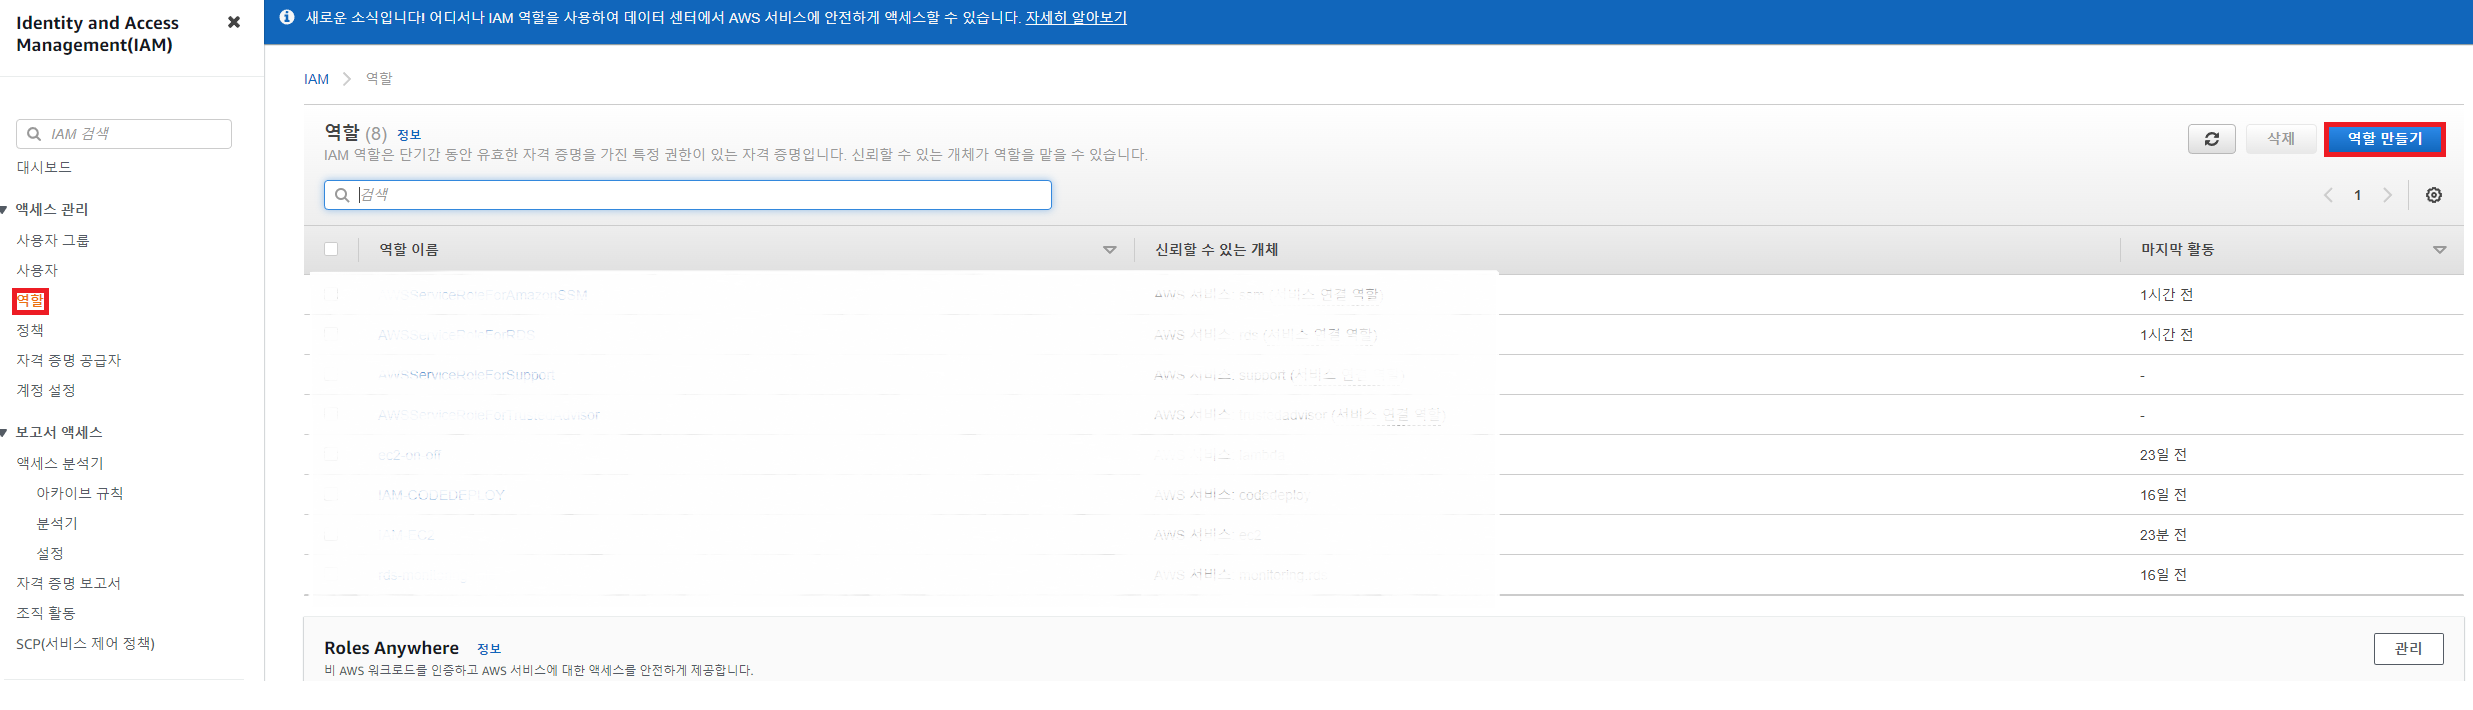Image resolution: width=2473 pixels, height=710 pixels.
Task: Open 정책 in the sidebar
Action: (30, 330)
